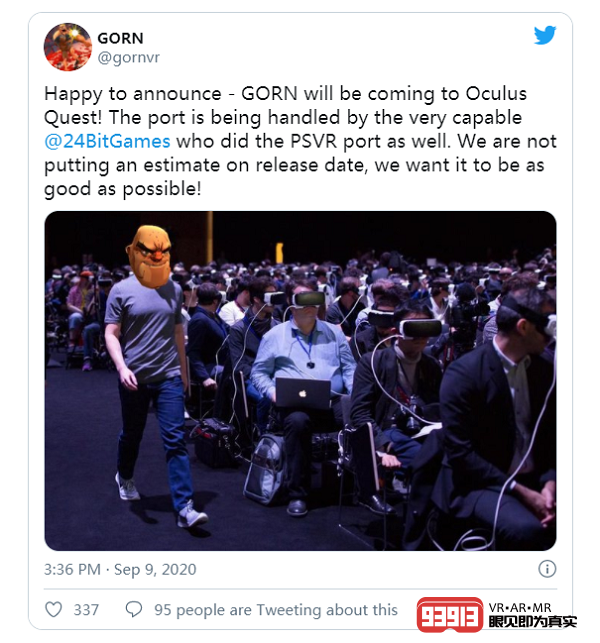Click the heart like icon
This screenshot has width=600, height=643.
tap(53, 609)
